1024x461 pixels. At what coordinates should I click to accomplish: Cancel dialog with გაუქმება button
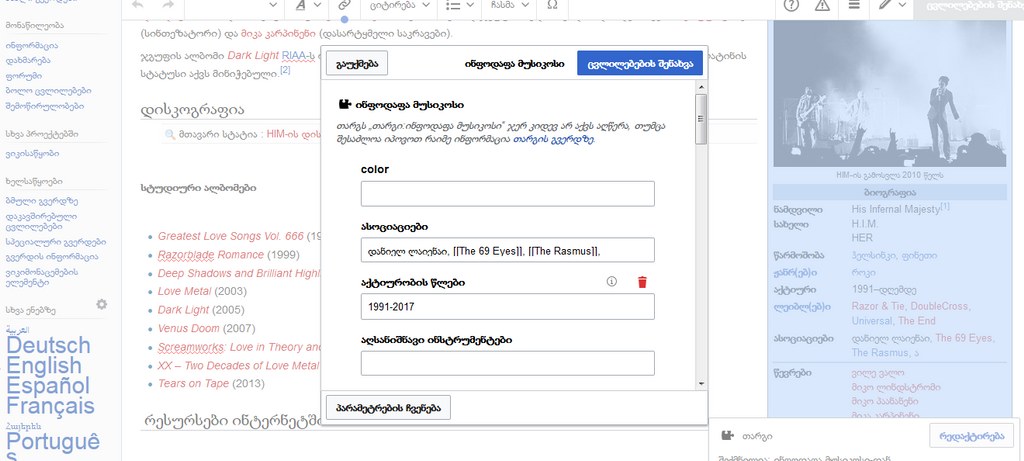[357, 64]
